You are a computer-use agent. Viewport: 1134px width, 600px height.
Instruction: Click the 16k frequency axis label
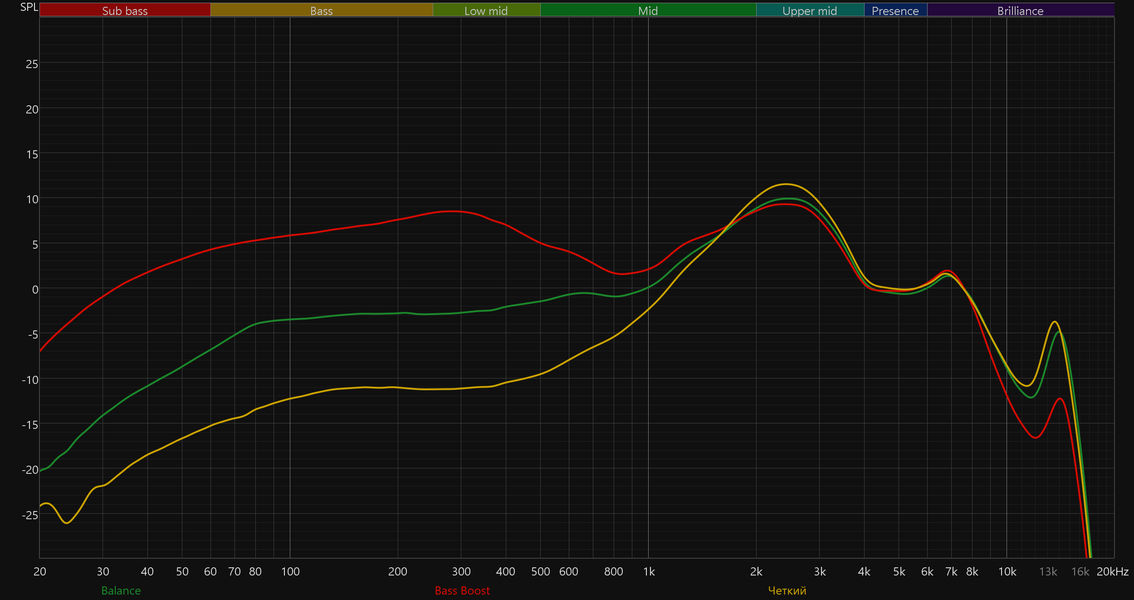pyautogui.click(x=1080, y=572)
